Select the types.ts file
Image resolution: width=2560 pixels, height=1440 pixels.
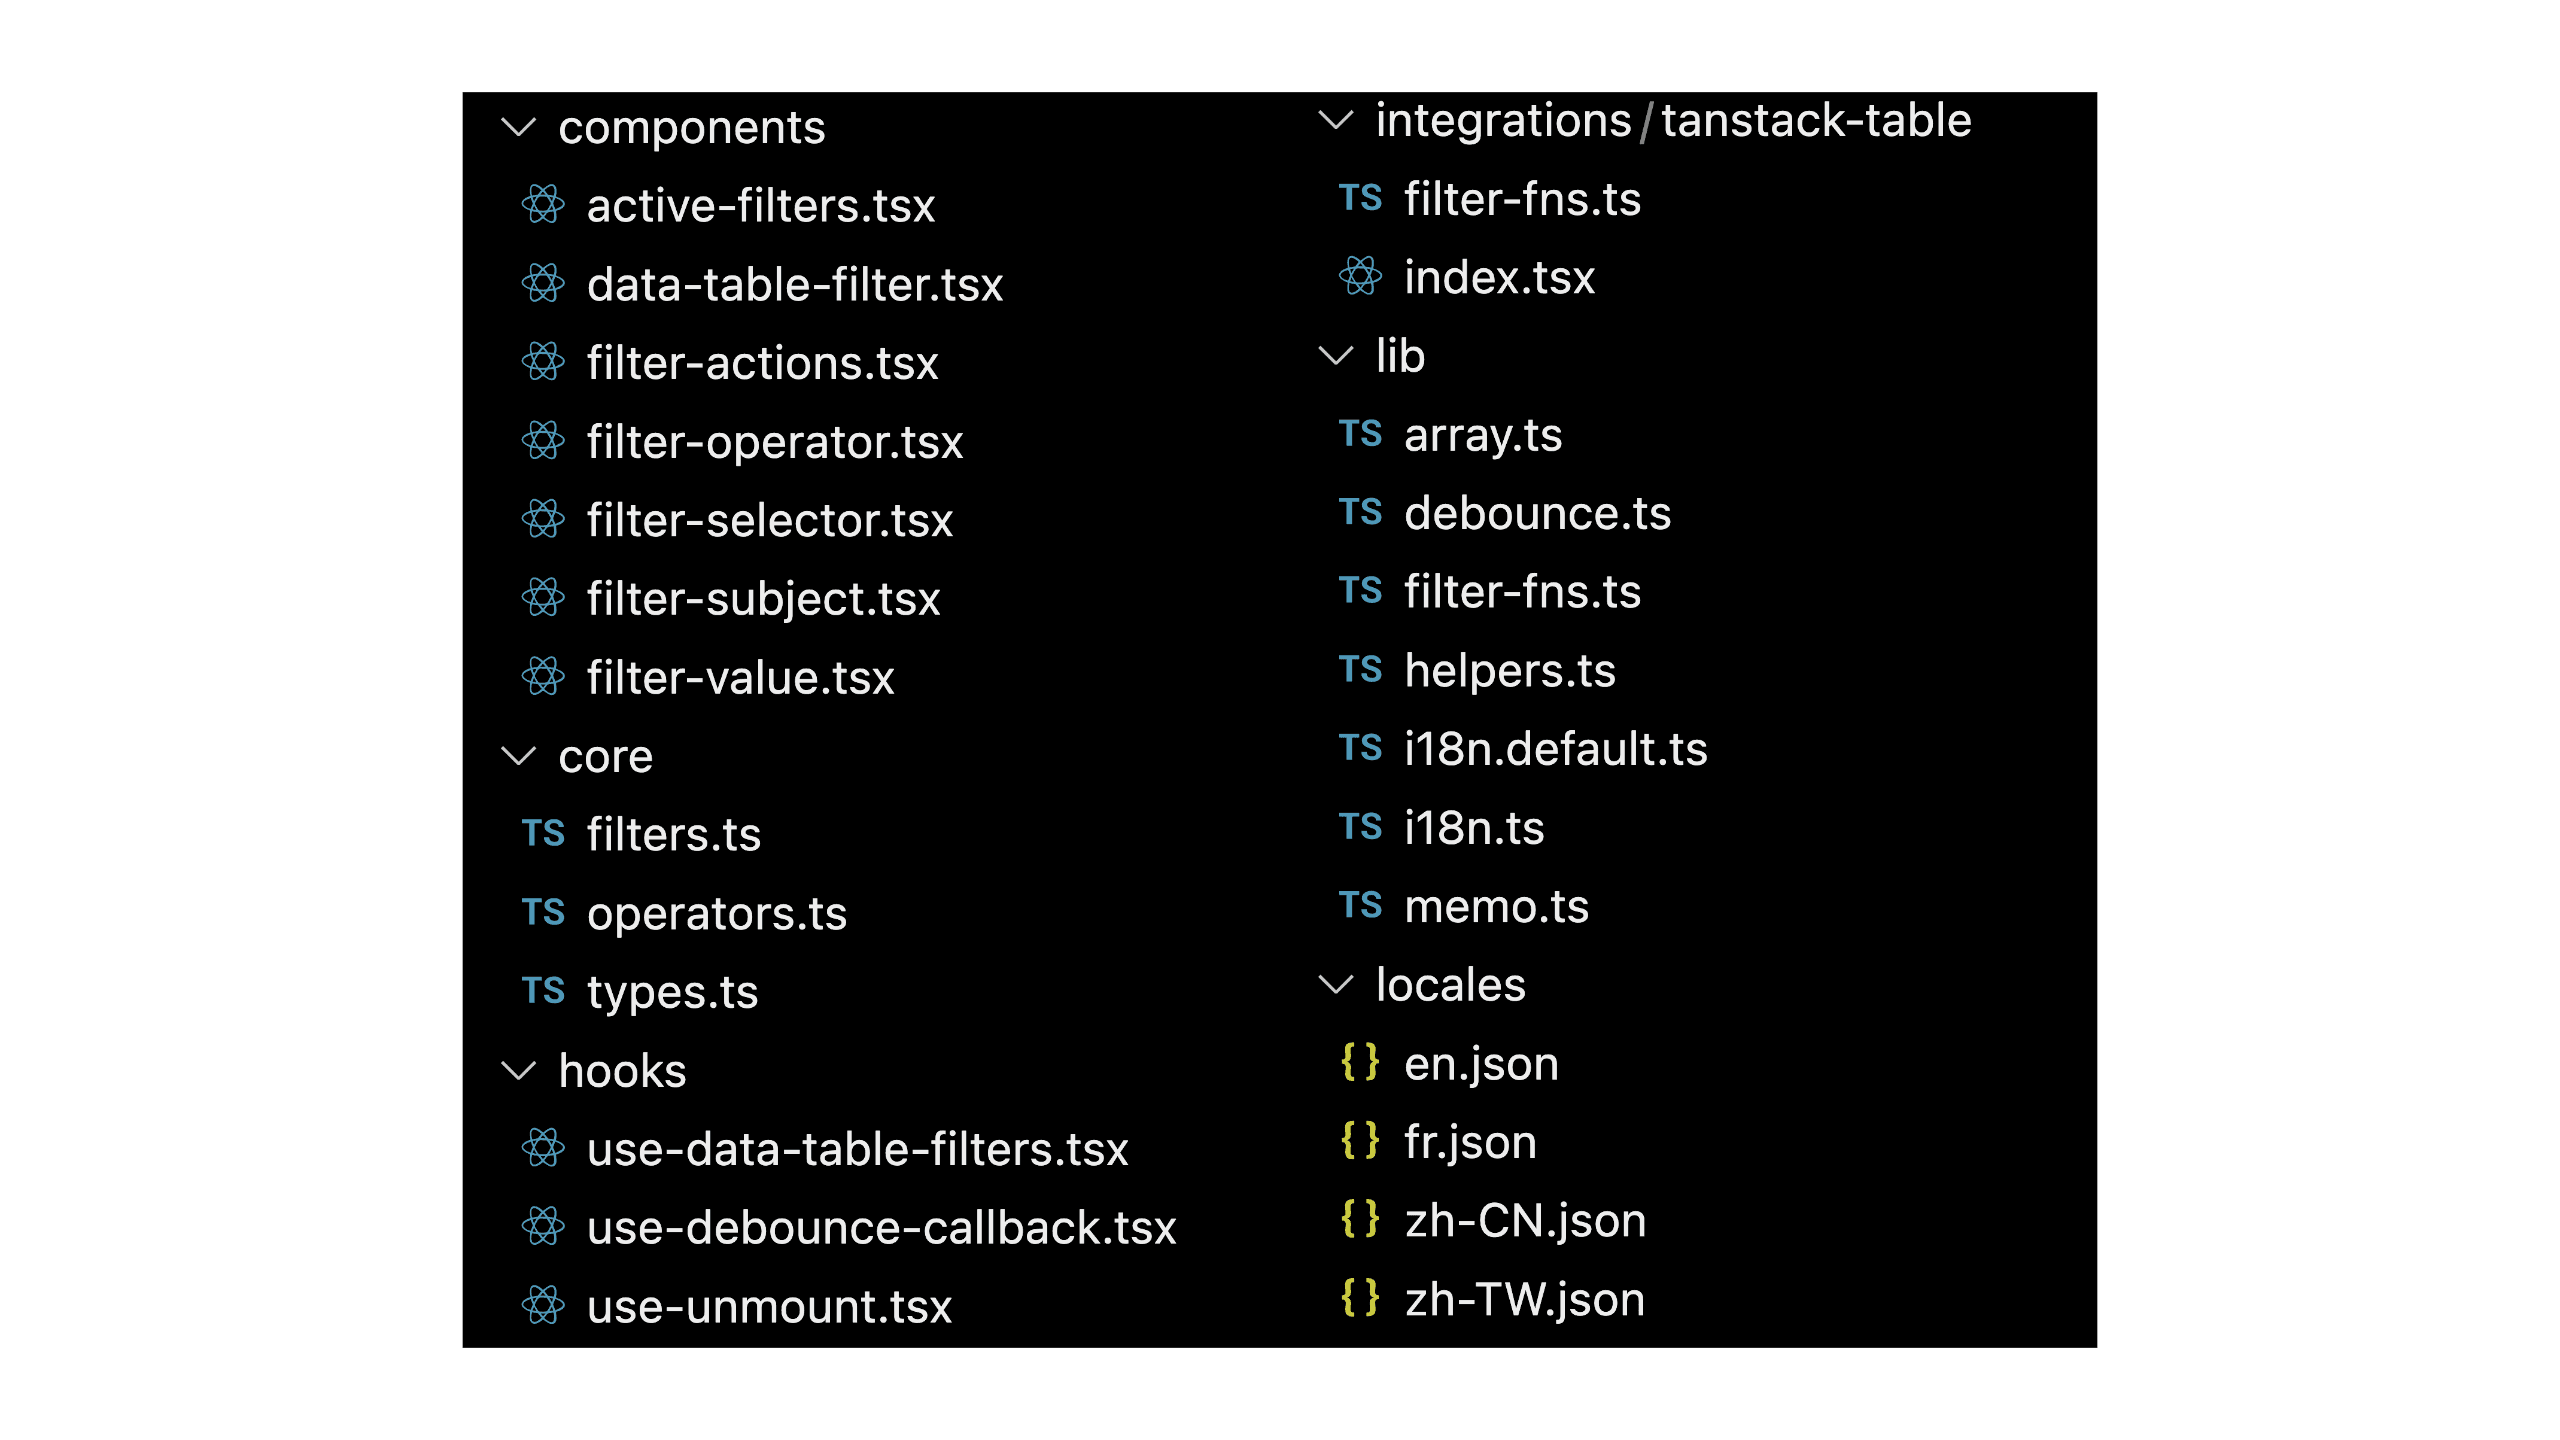click(x=672, y=991)
